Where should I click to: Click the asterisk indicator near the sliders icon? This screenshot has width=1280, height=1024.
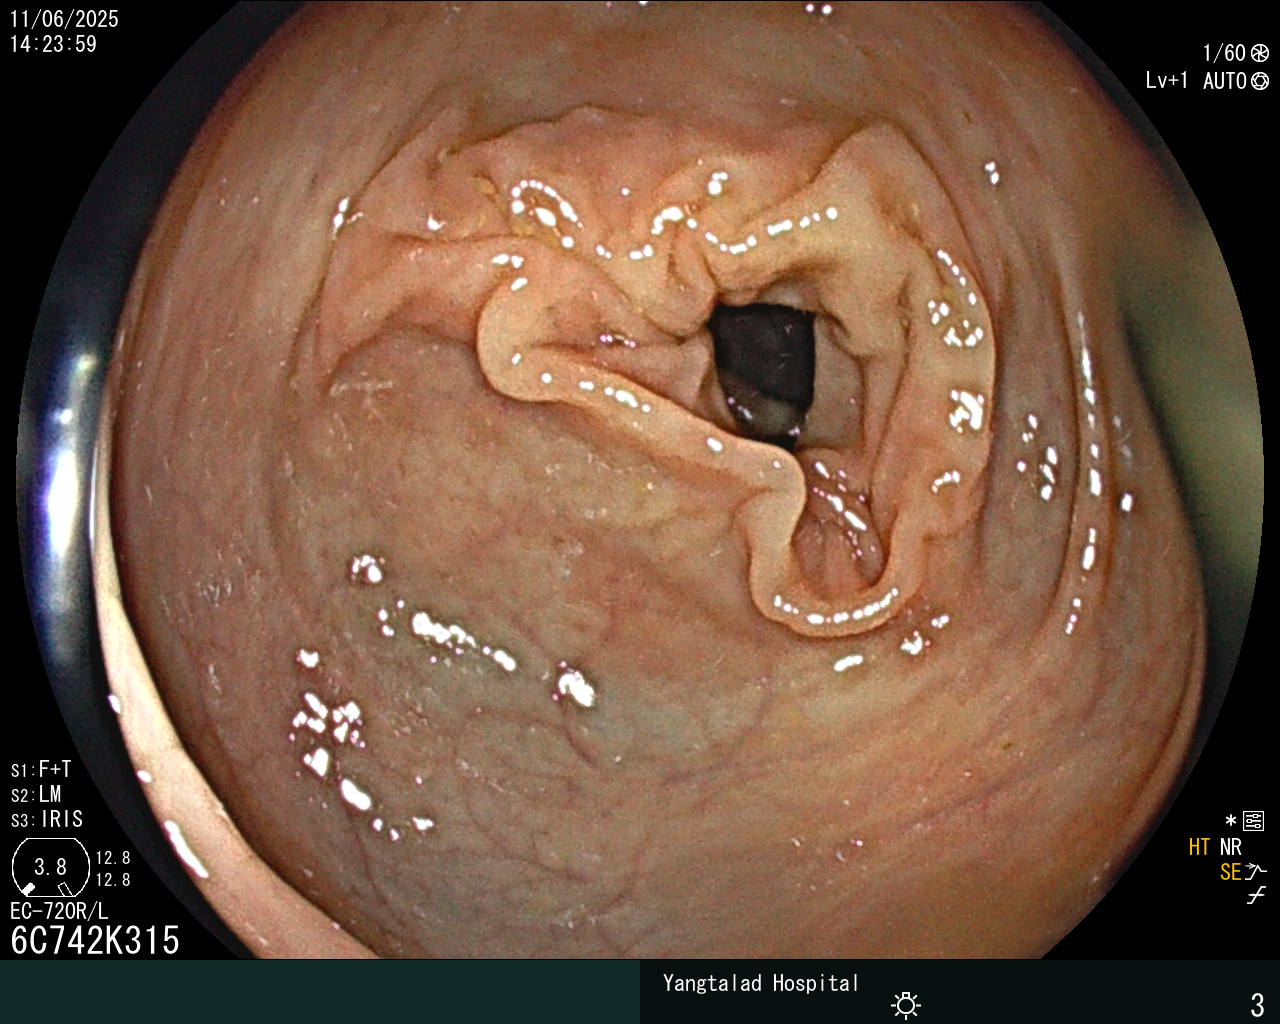pos(1231,821)
